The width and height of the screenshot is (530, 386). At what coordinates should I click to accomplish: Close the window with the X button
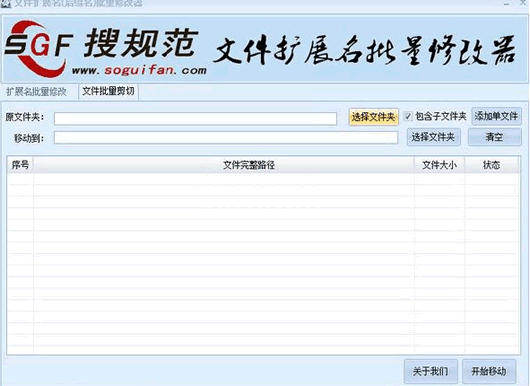[x=523, y=3]
